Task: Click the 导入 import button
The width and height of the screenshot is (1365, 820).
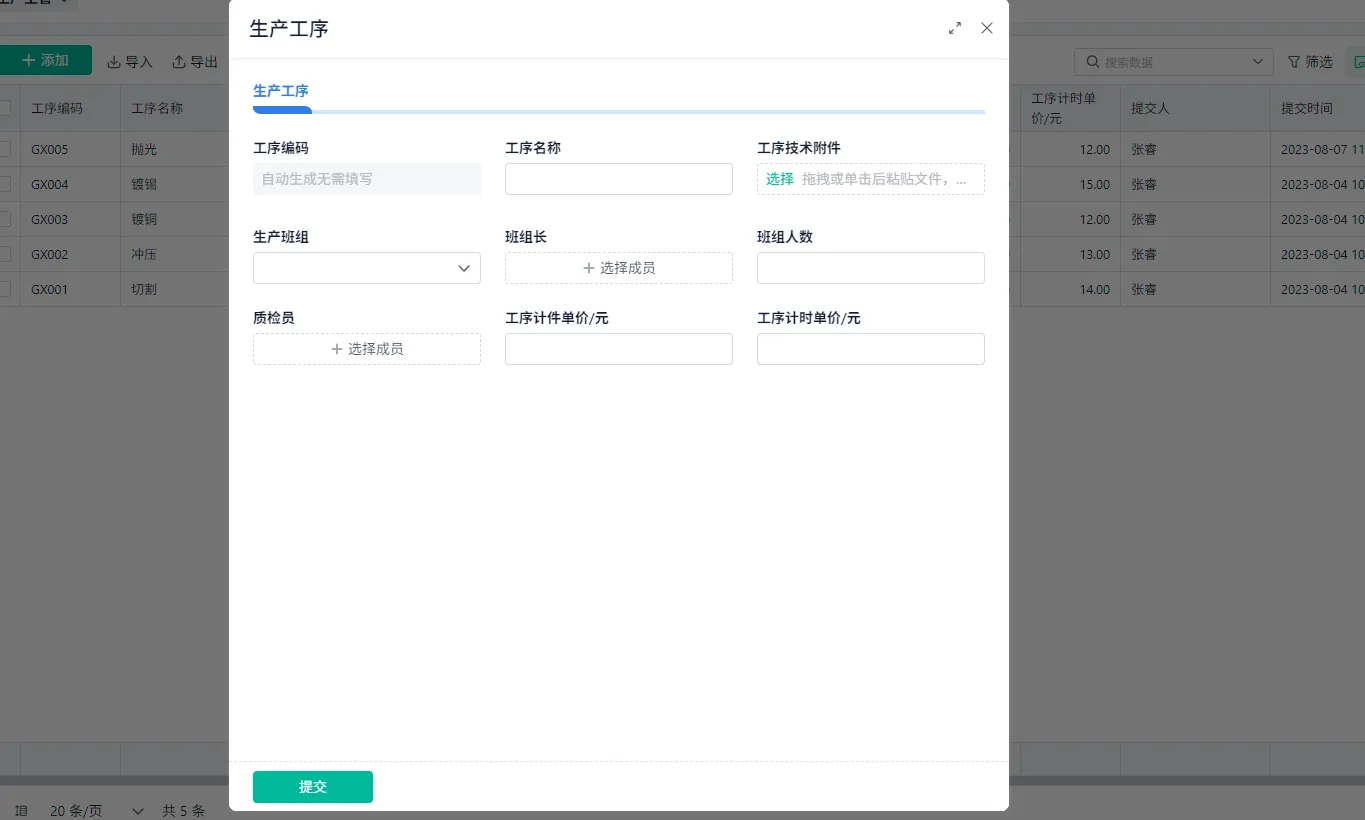Action: coord(130,62)
